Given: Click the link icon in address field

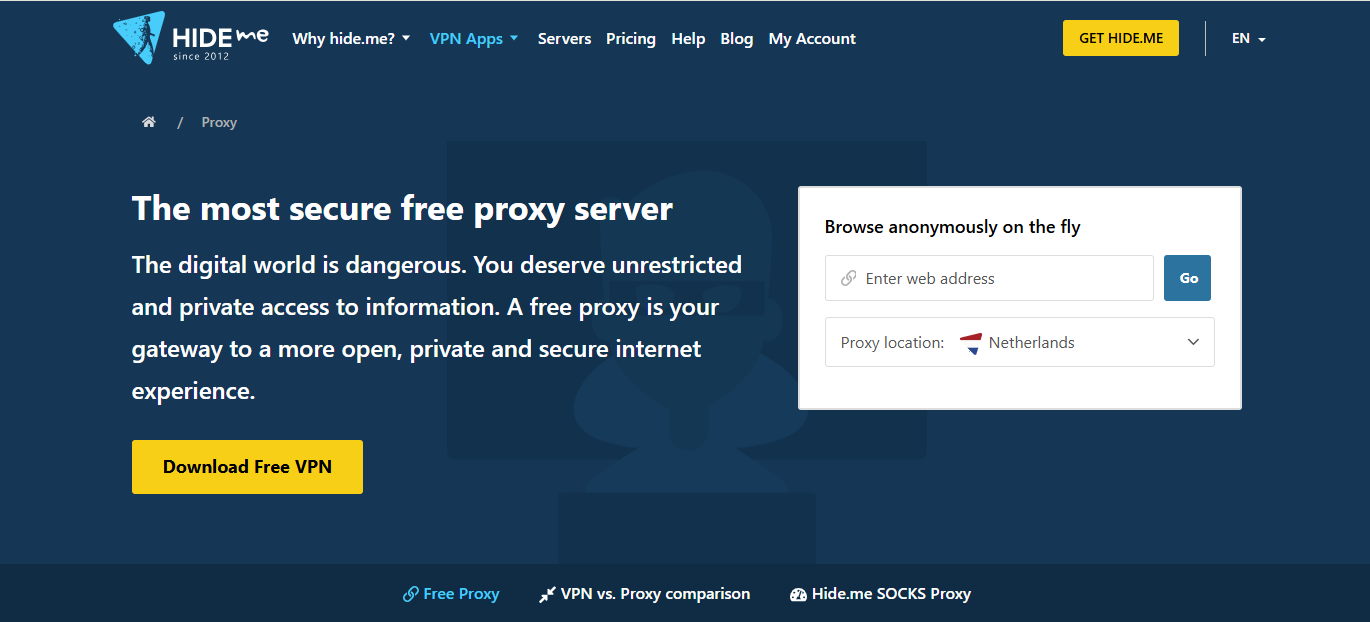Looking at the screenshot, I should [x=848, y=278].
